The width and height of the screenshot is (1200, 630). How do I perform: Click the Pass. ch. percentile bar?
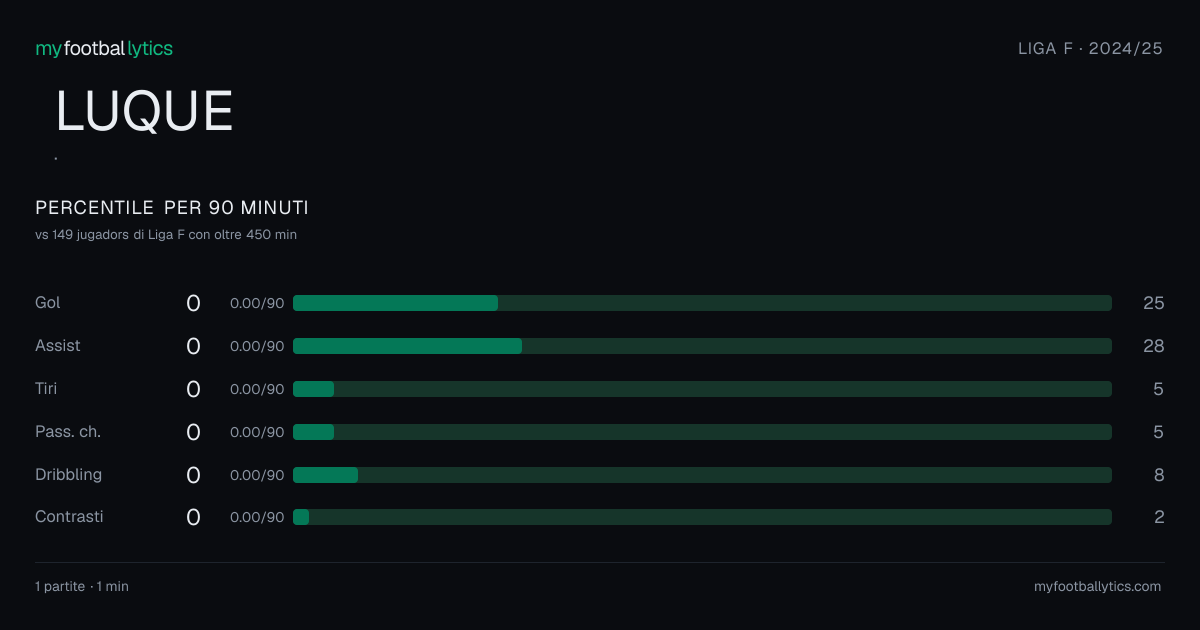[702, 432]
